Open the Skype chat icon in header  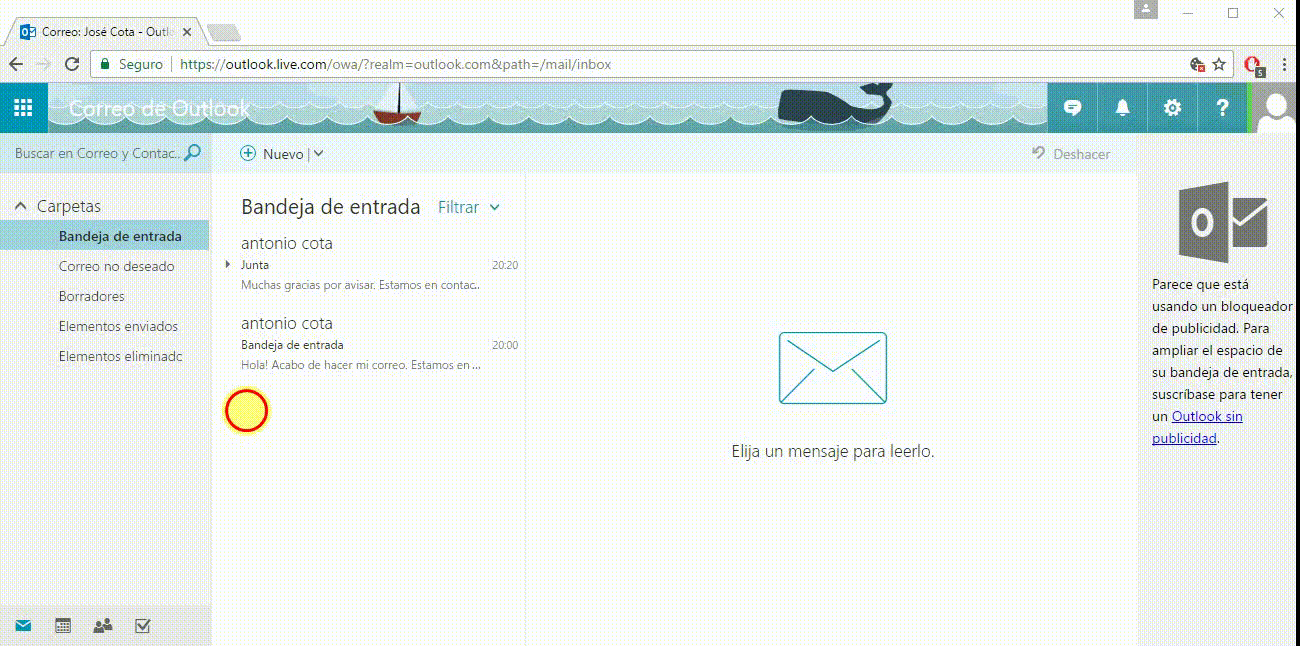pos(1073,108)
